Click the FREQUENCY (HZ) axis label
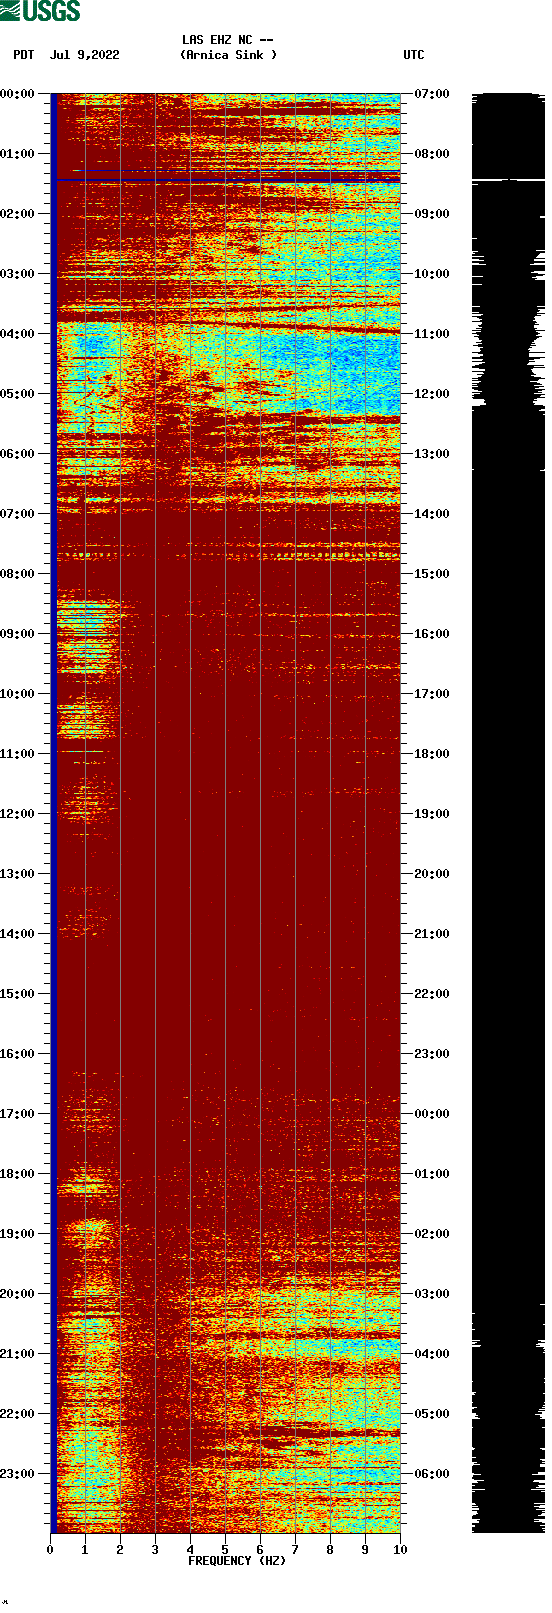The height and width of the screenshot is (1613, 552). click(237, 1561)
